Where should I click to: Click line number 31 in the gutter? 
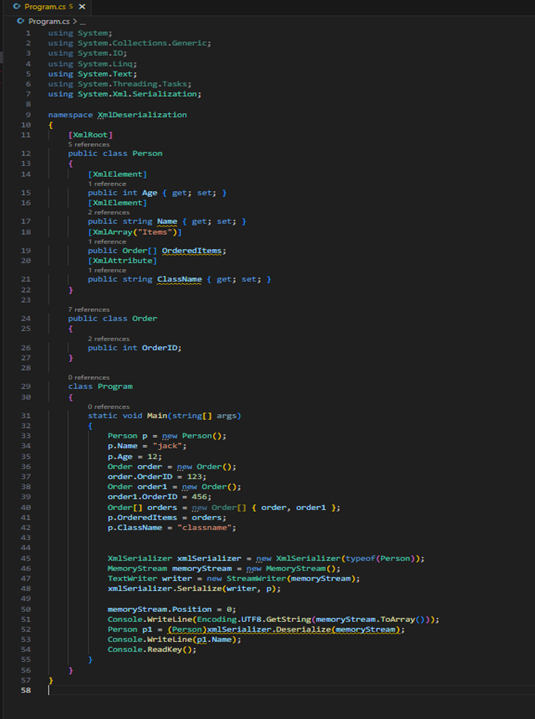click(x=26, y=416)
